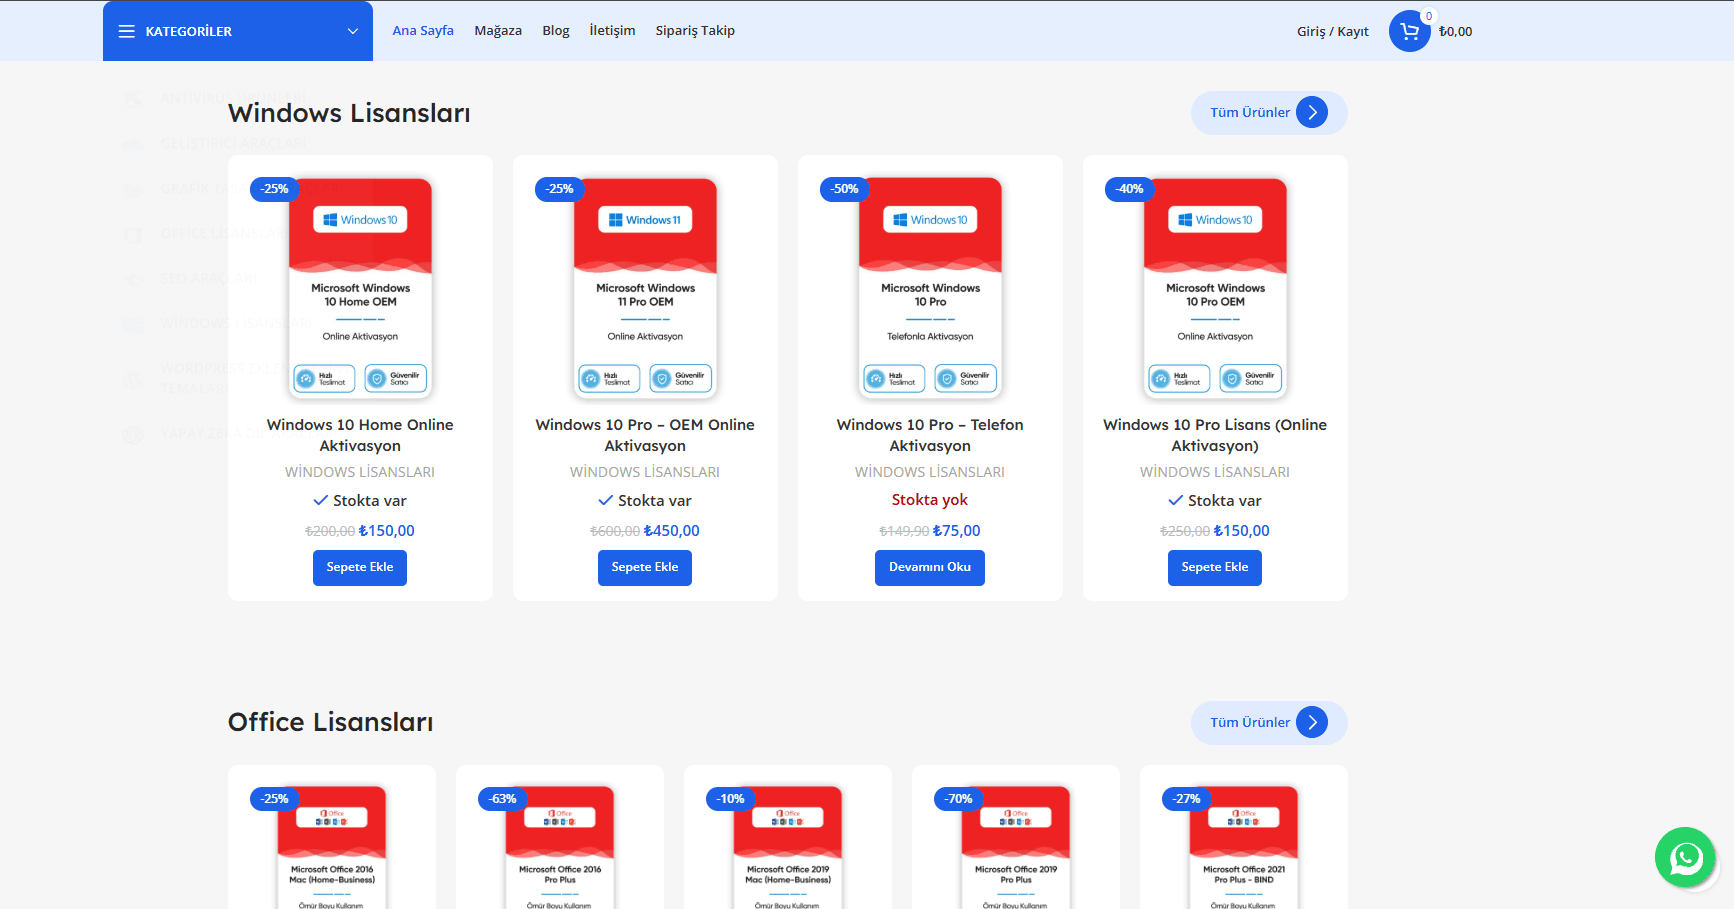This screenshot has height=909, width=1734.
Task: Click Office 2016 Pro Plus product image
Action: (x=560, y=847)
